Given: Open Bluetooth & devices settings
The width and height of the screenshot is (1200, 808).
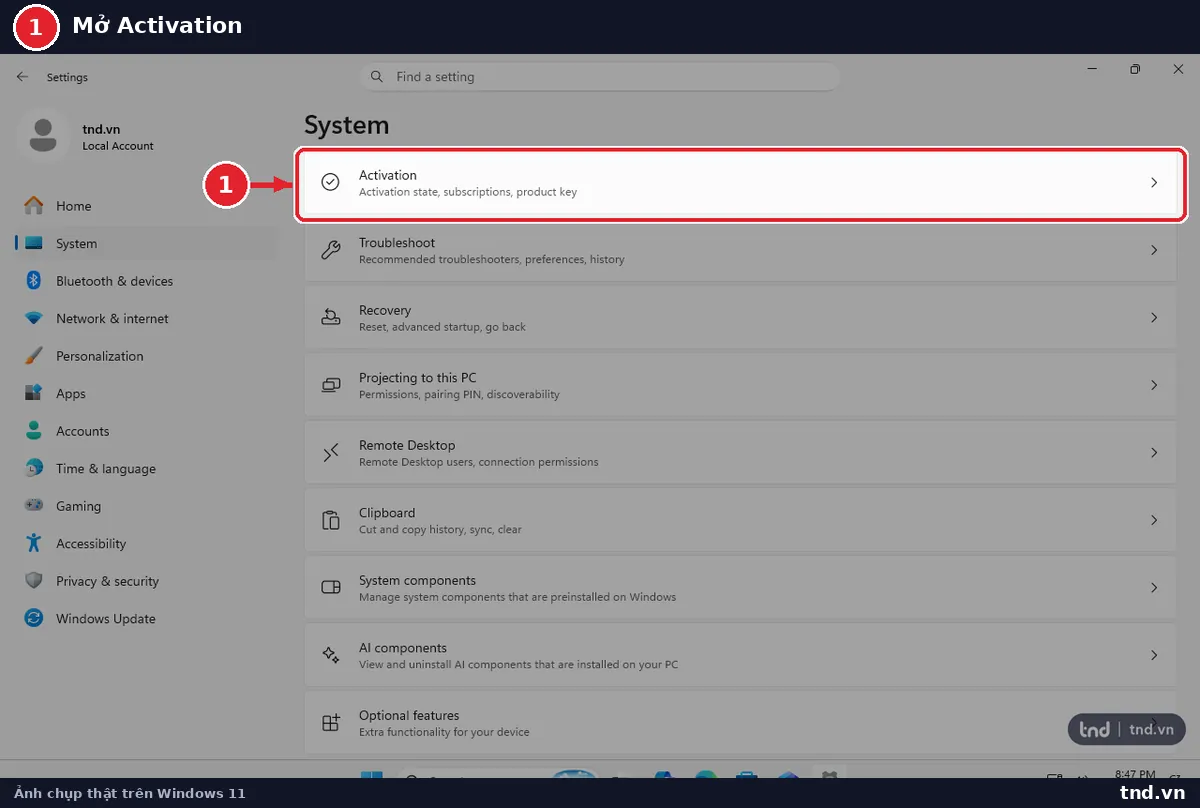Looking at the screenshot, I should pos(146,281).
